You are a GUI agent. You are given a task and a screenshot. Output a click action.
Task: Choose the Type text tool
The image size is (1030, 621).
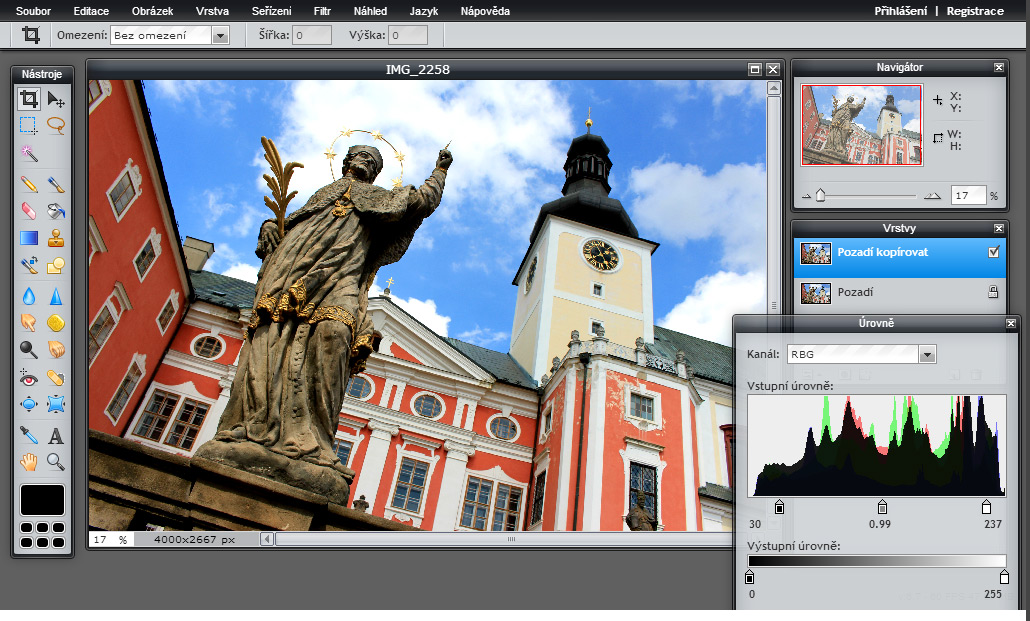pos(56,435)
